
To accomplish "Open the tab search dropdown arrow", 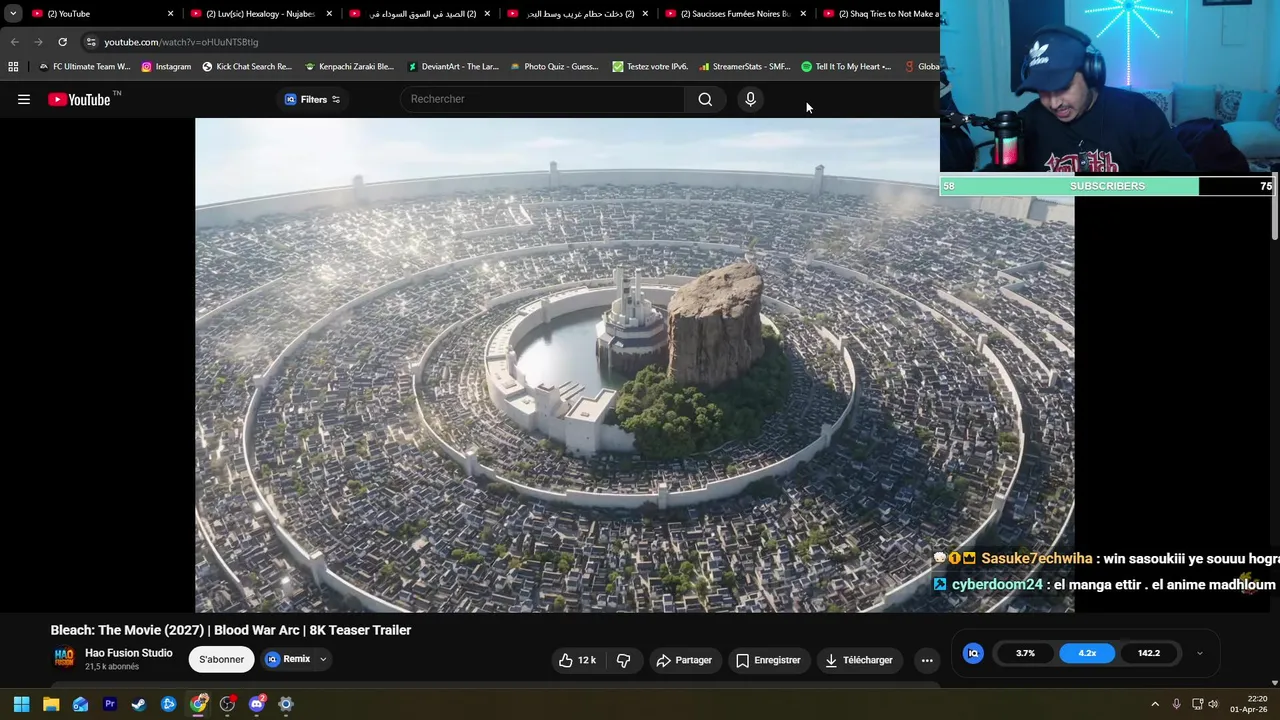I will click(x=13, y=14).
